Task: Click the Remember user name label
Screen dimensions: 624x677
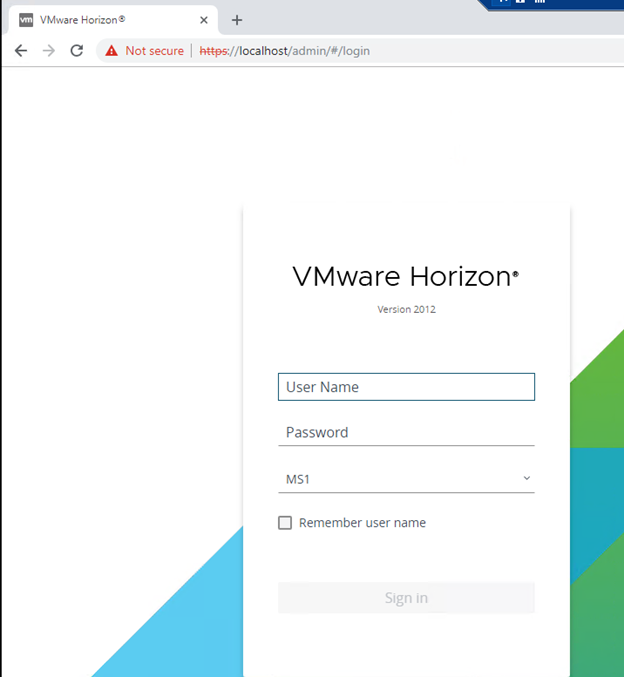Action: [362, 523]
